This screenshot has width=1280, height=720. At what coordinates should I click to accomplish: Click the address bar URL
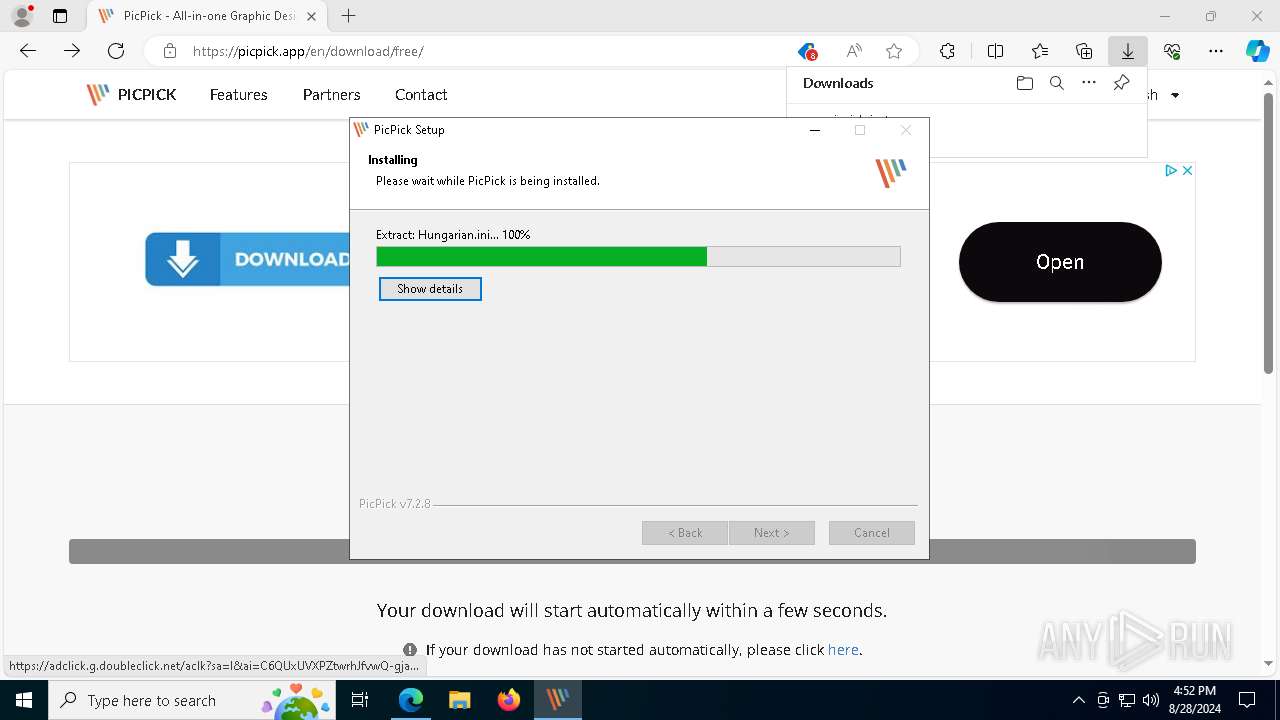(x=308, y=51)
